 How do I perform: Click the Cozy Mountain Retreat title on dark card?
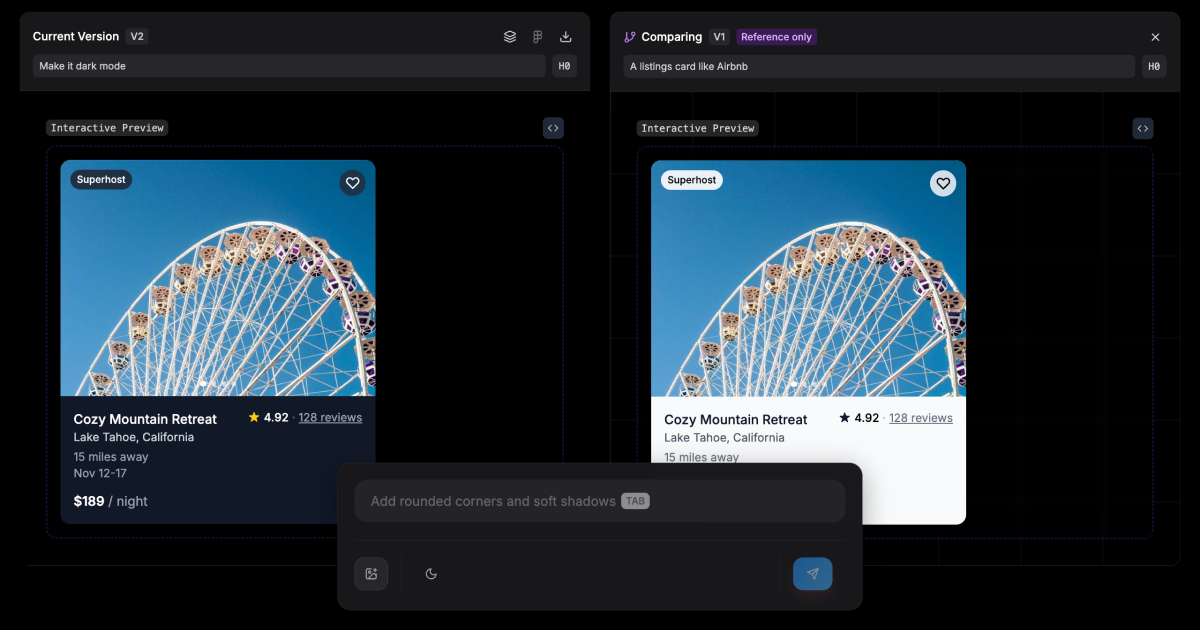145,419
